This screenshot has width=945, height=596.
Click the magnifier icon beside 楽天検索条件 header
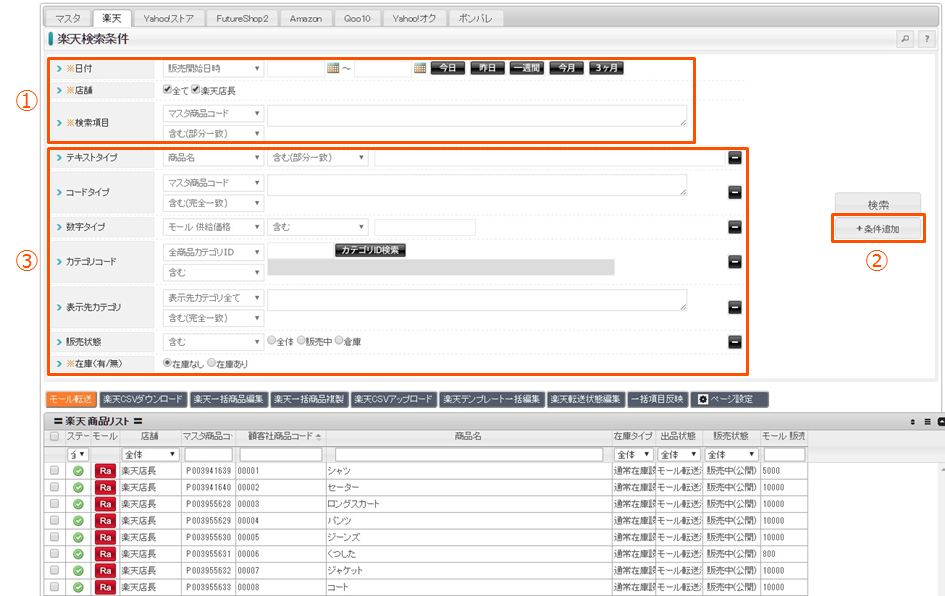(905, 39)
